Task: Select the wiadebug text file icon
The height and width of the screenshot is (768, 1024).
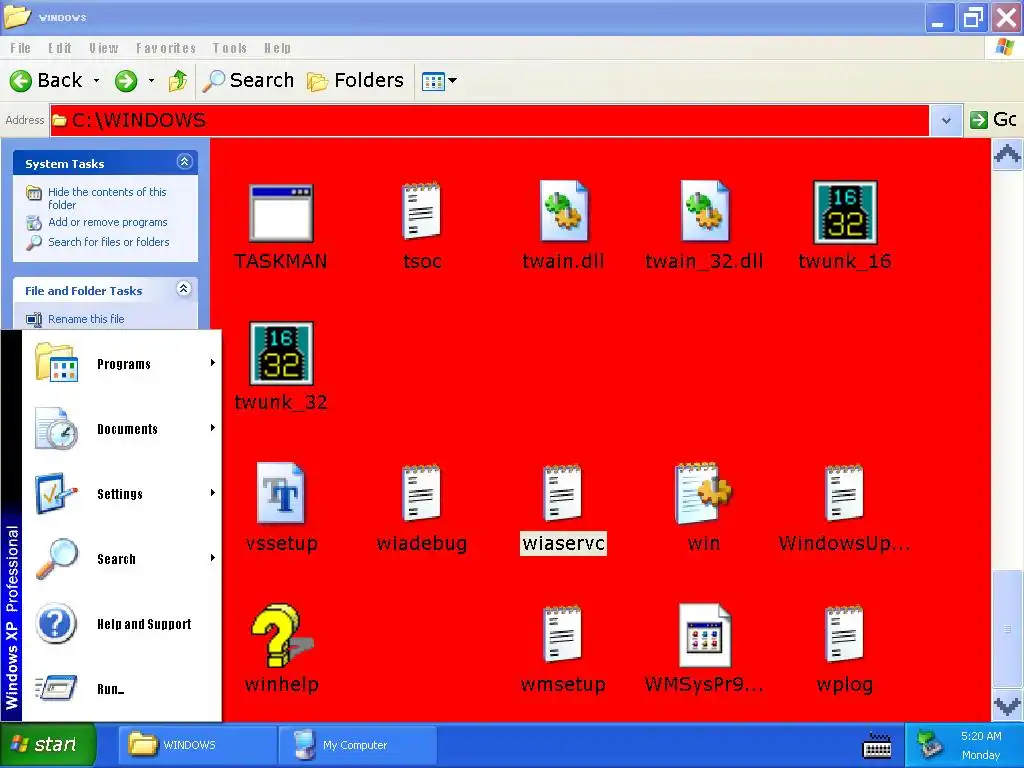Action: 421,493
